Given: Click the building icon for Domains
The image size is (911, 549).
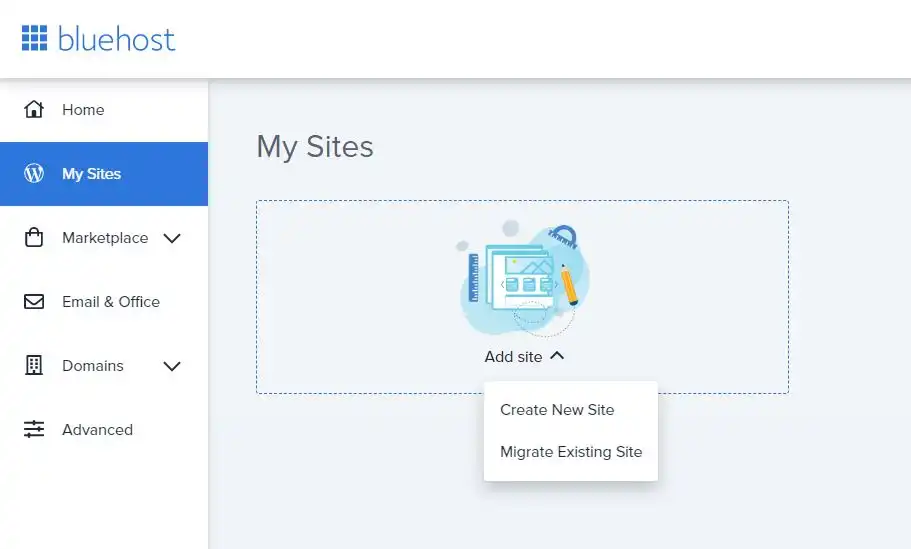Looking at the screenshot, I should coord(34,365).
